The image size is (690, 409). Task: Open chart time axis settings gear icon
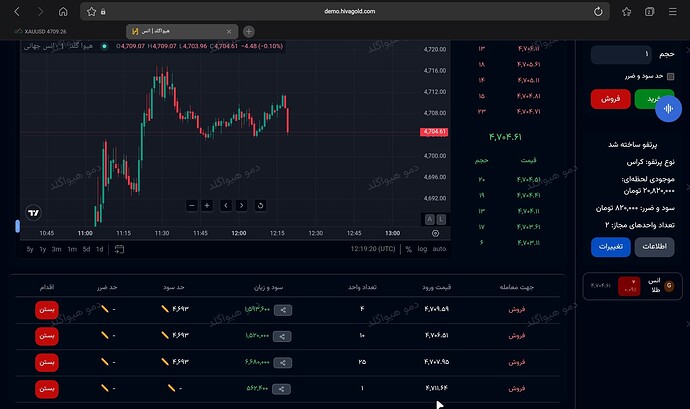(x=435, y=233)
